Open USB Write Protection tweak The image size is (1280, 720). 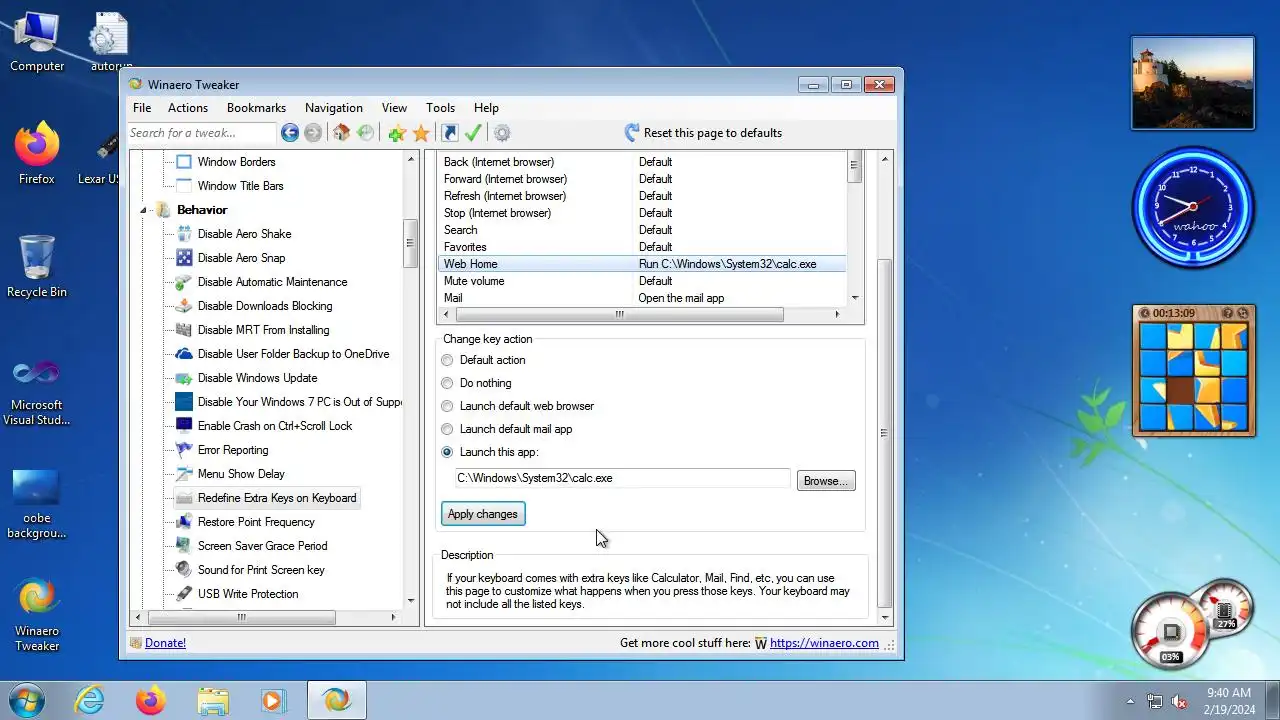[248, 594]
